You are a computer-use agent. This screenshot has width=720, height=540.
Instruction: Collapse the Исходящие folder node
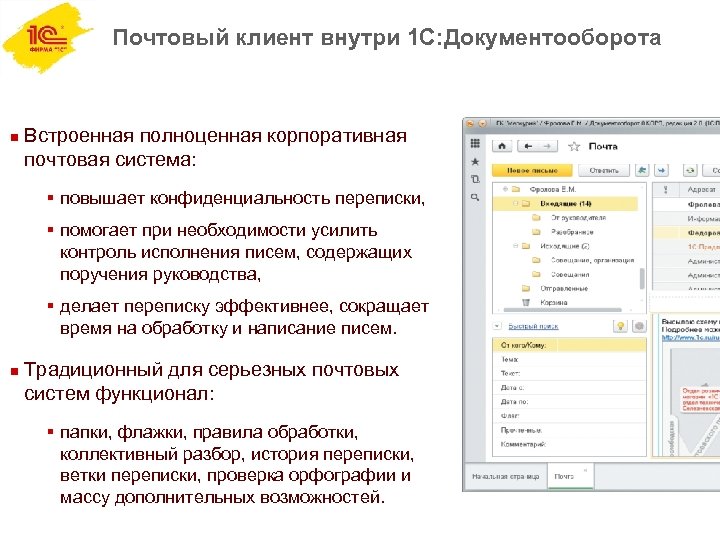pos(515,246)
